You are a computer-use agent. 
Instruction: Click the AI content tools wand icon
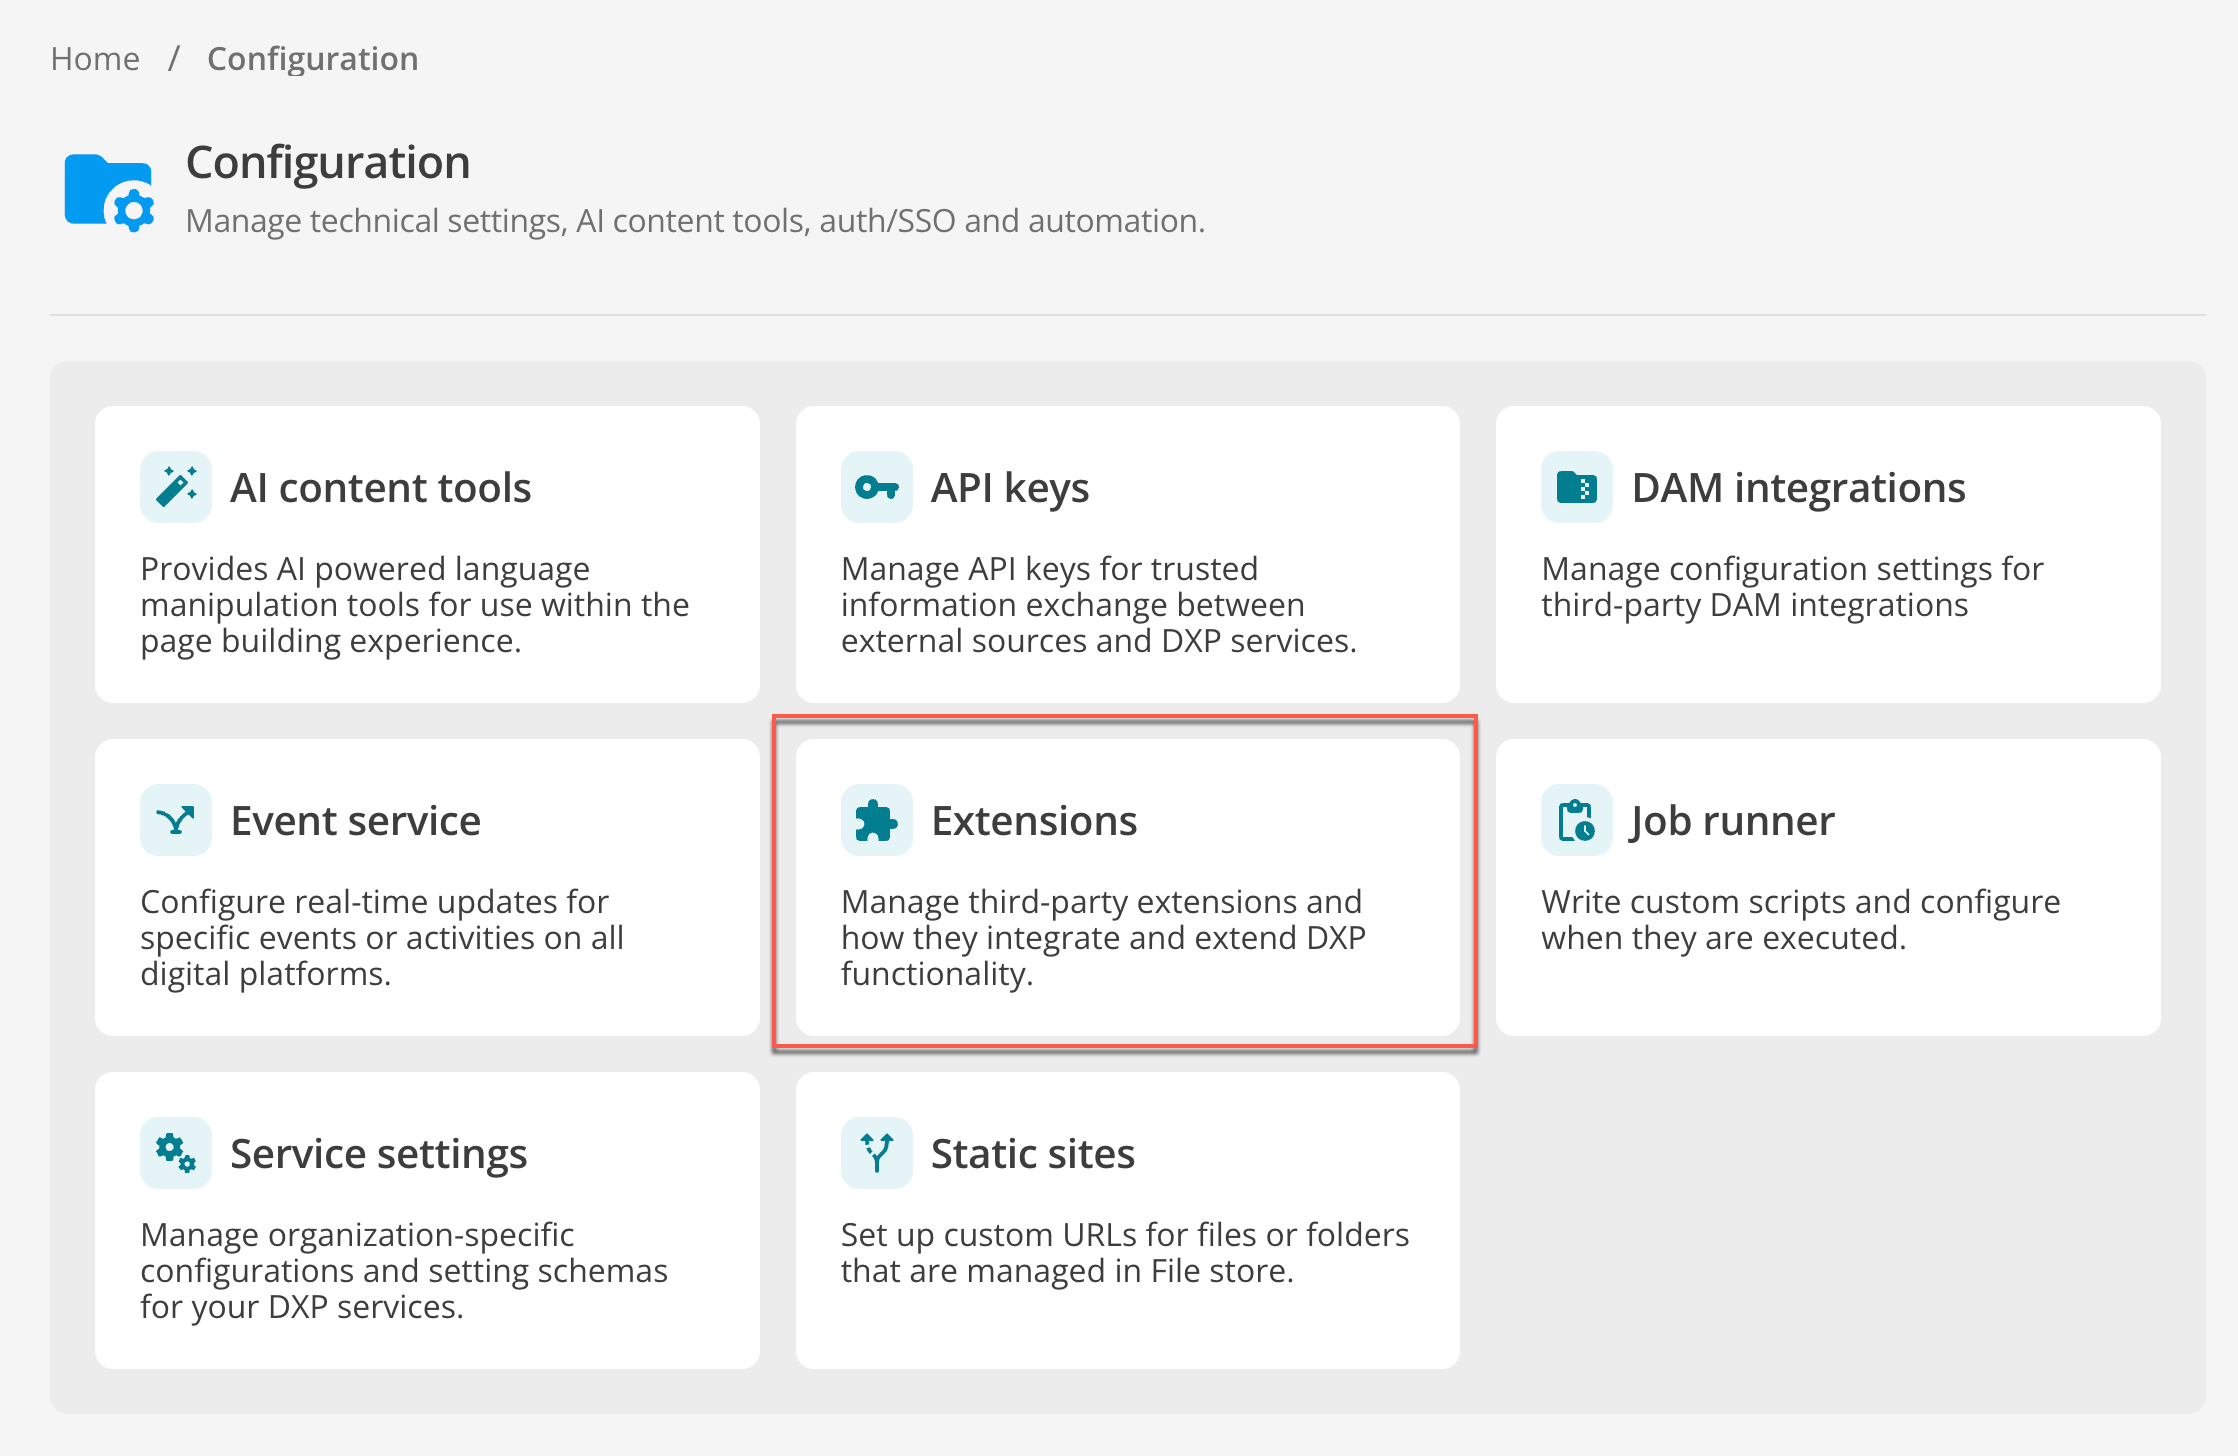coord(175,487)
